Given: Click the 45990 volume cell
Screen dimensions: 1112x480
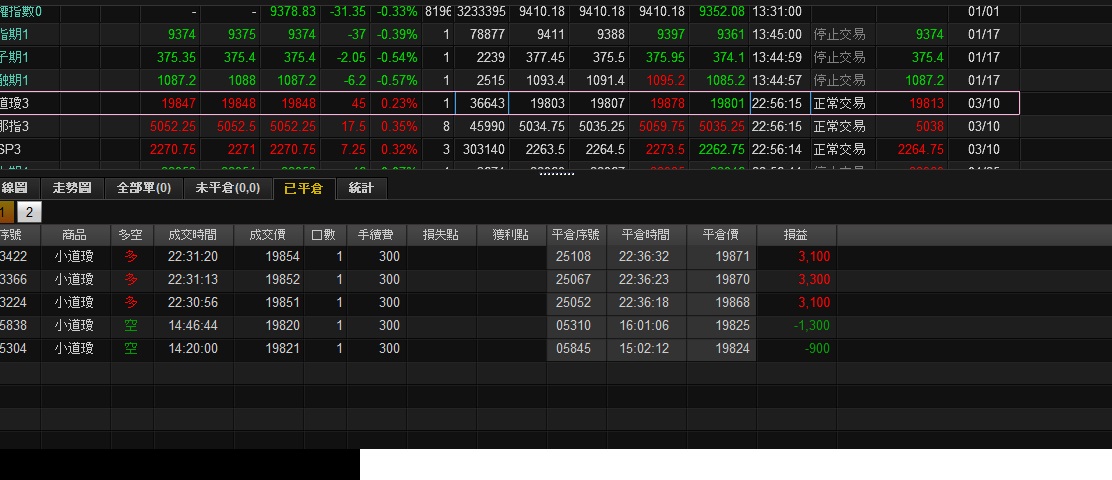Looking at the screenshot, I should (x=488, y=126).
